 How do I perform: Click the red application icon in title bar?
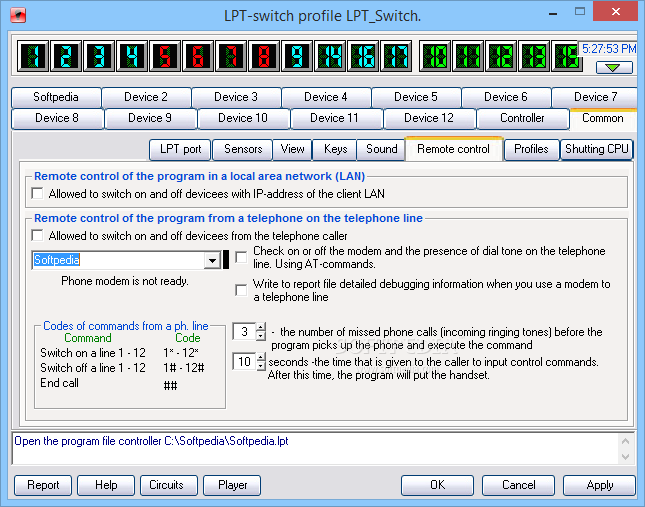(x=18, y=16)
